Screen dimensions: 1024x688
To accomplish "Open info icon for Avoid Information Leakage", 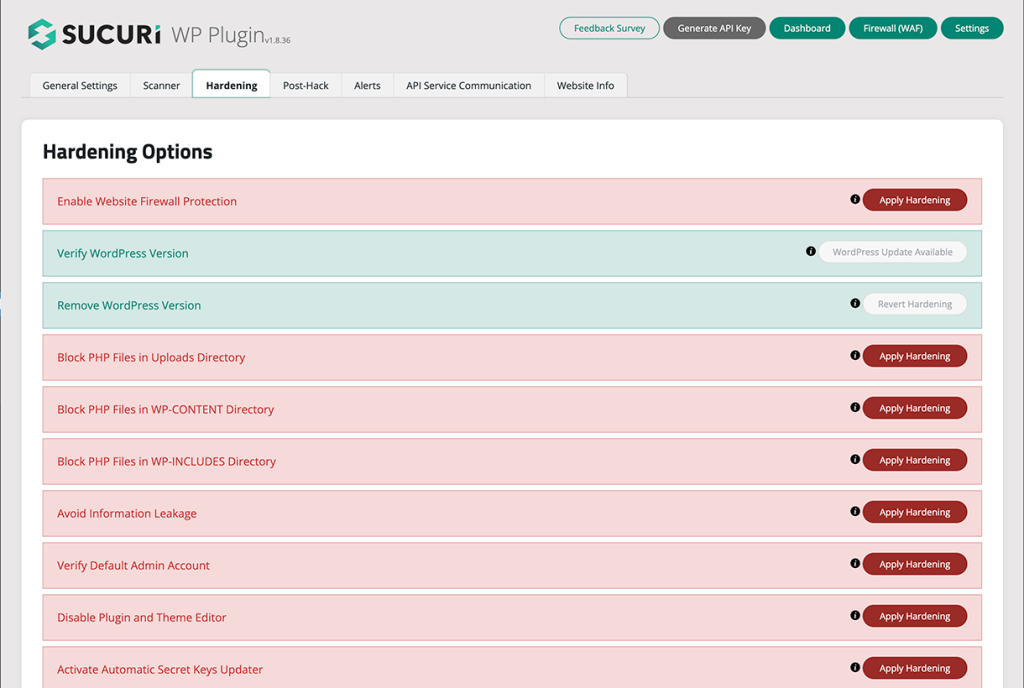I will click(x=855, y=511).
